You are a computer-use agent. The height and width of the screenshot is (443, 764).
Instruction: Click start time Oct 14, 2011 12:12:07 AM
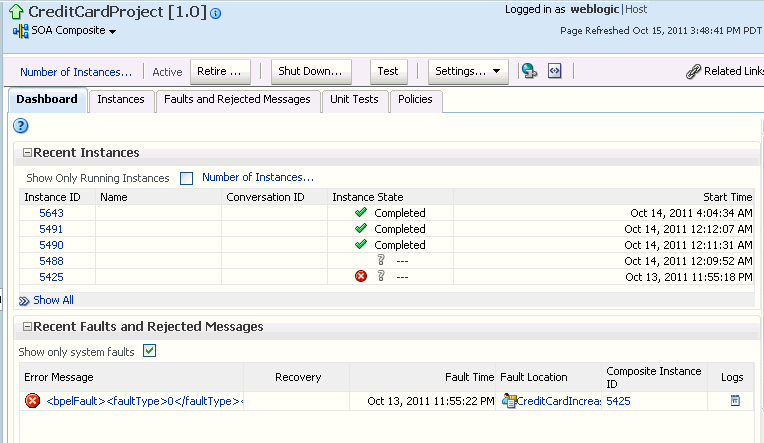click(x=688, y=229)
